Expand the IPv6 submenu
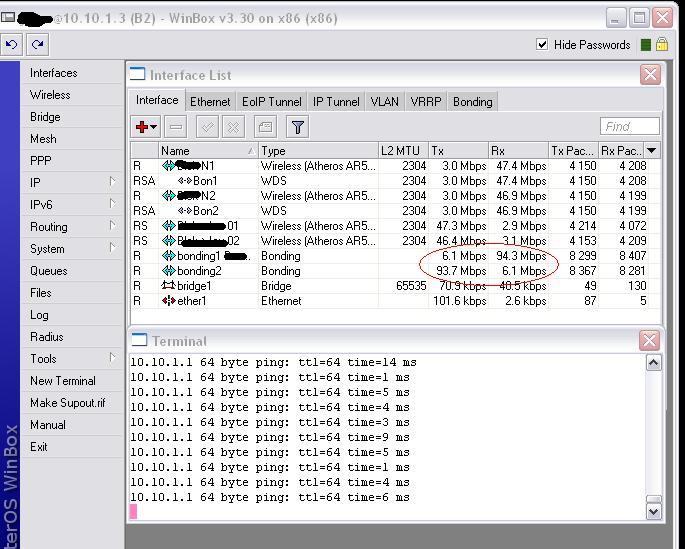The image size is (685, 549). pyautogui.click(x=112, y=204)
